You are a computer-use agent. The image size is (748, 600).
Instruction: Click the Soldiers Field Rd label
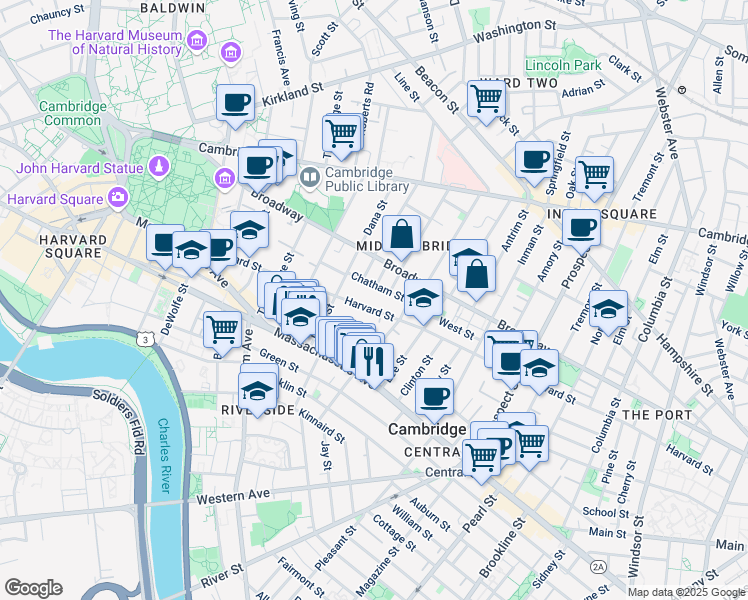(119, 422)
